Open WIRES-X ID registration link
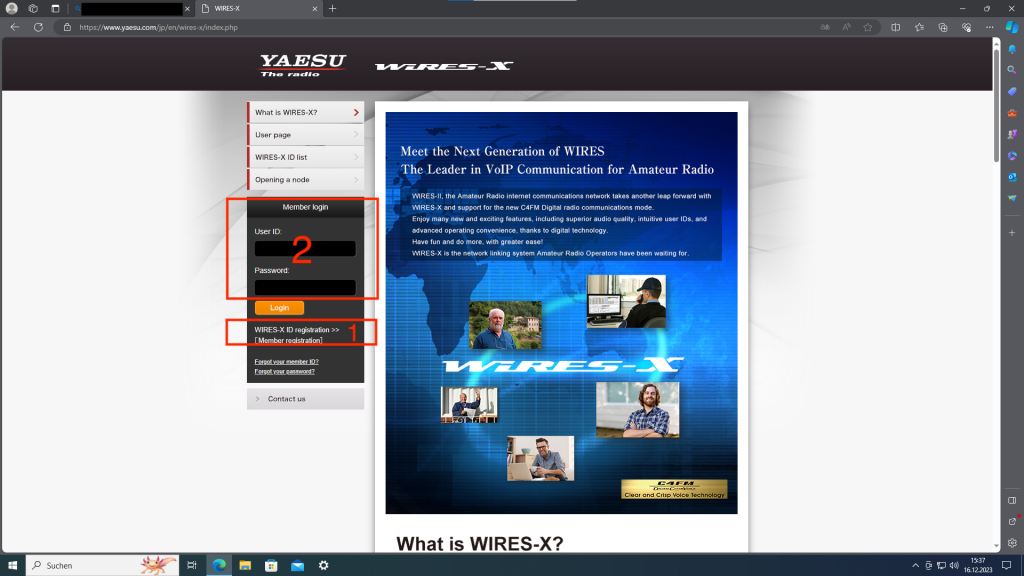This screenshot has width=1024, height=576. tap(297, 329)
